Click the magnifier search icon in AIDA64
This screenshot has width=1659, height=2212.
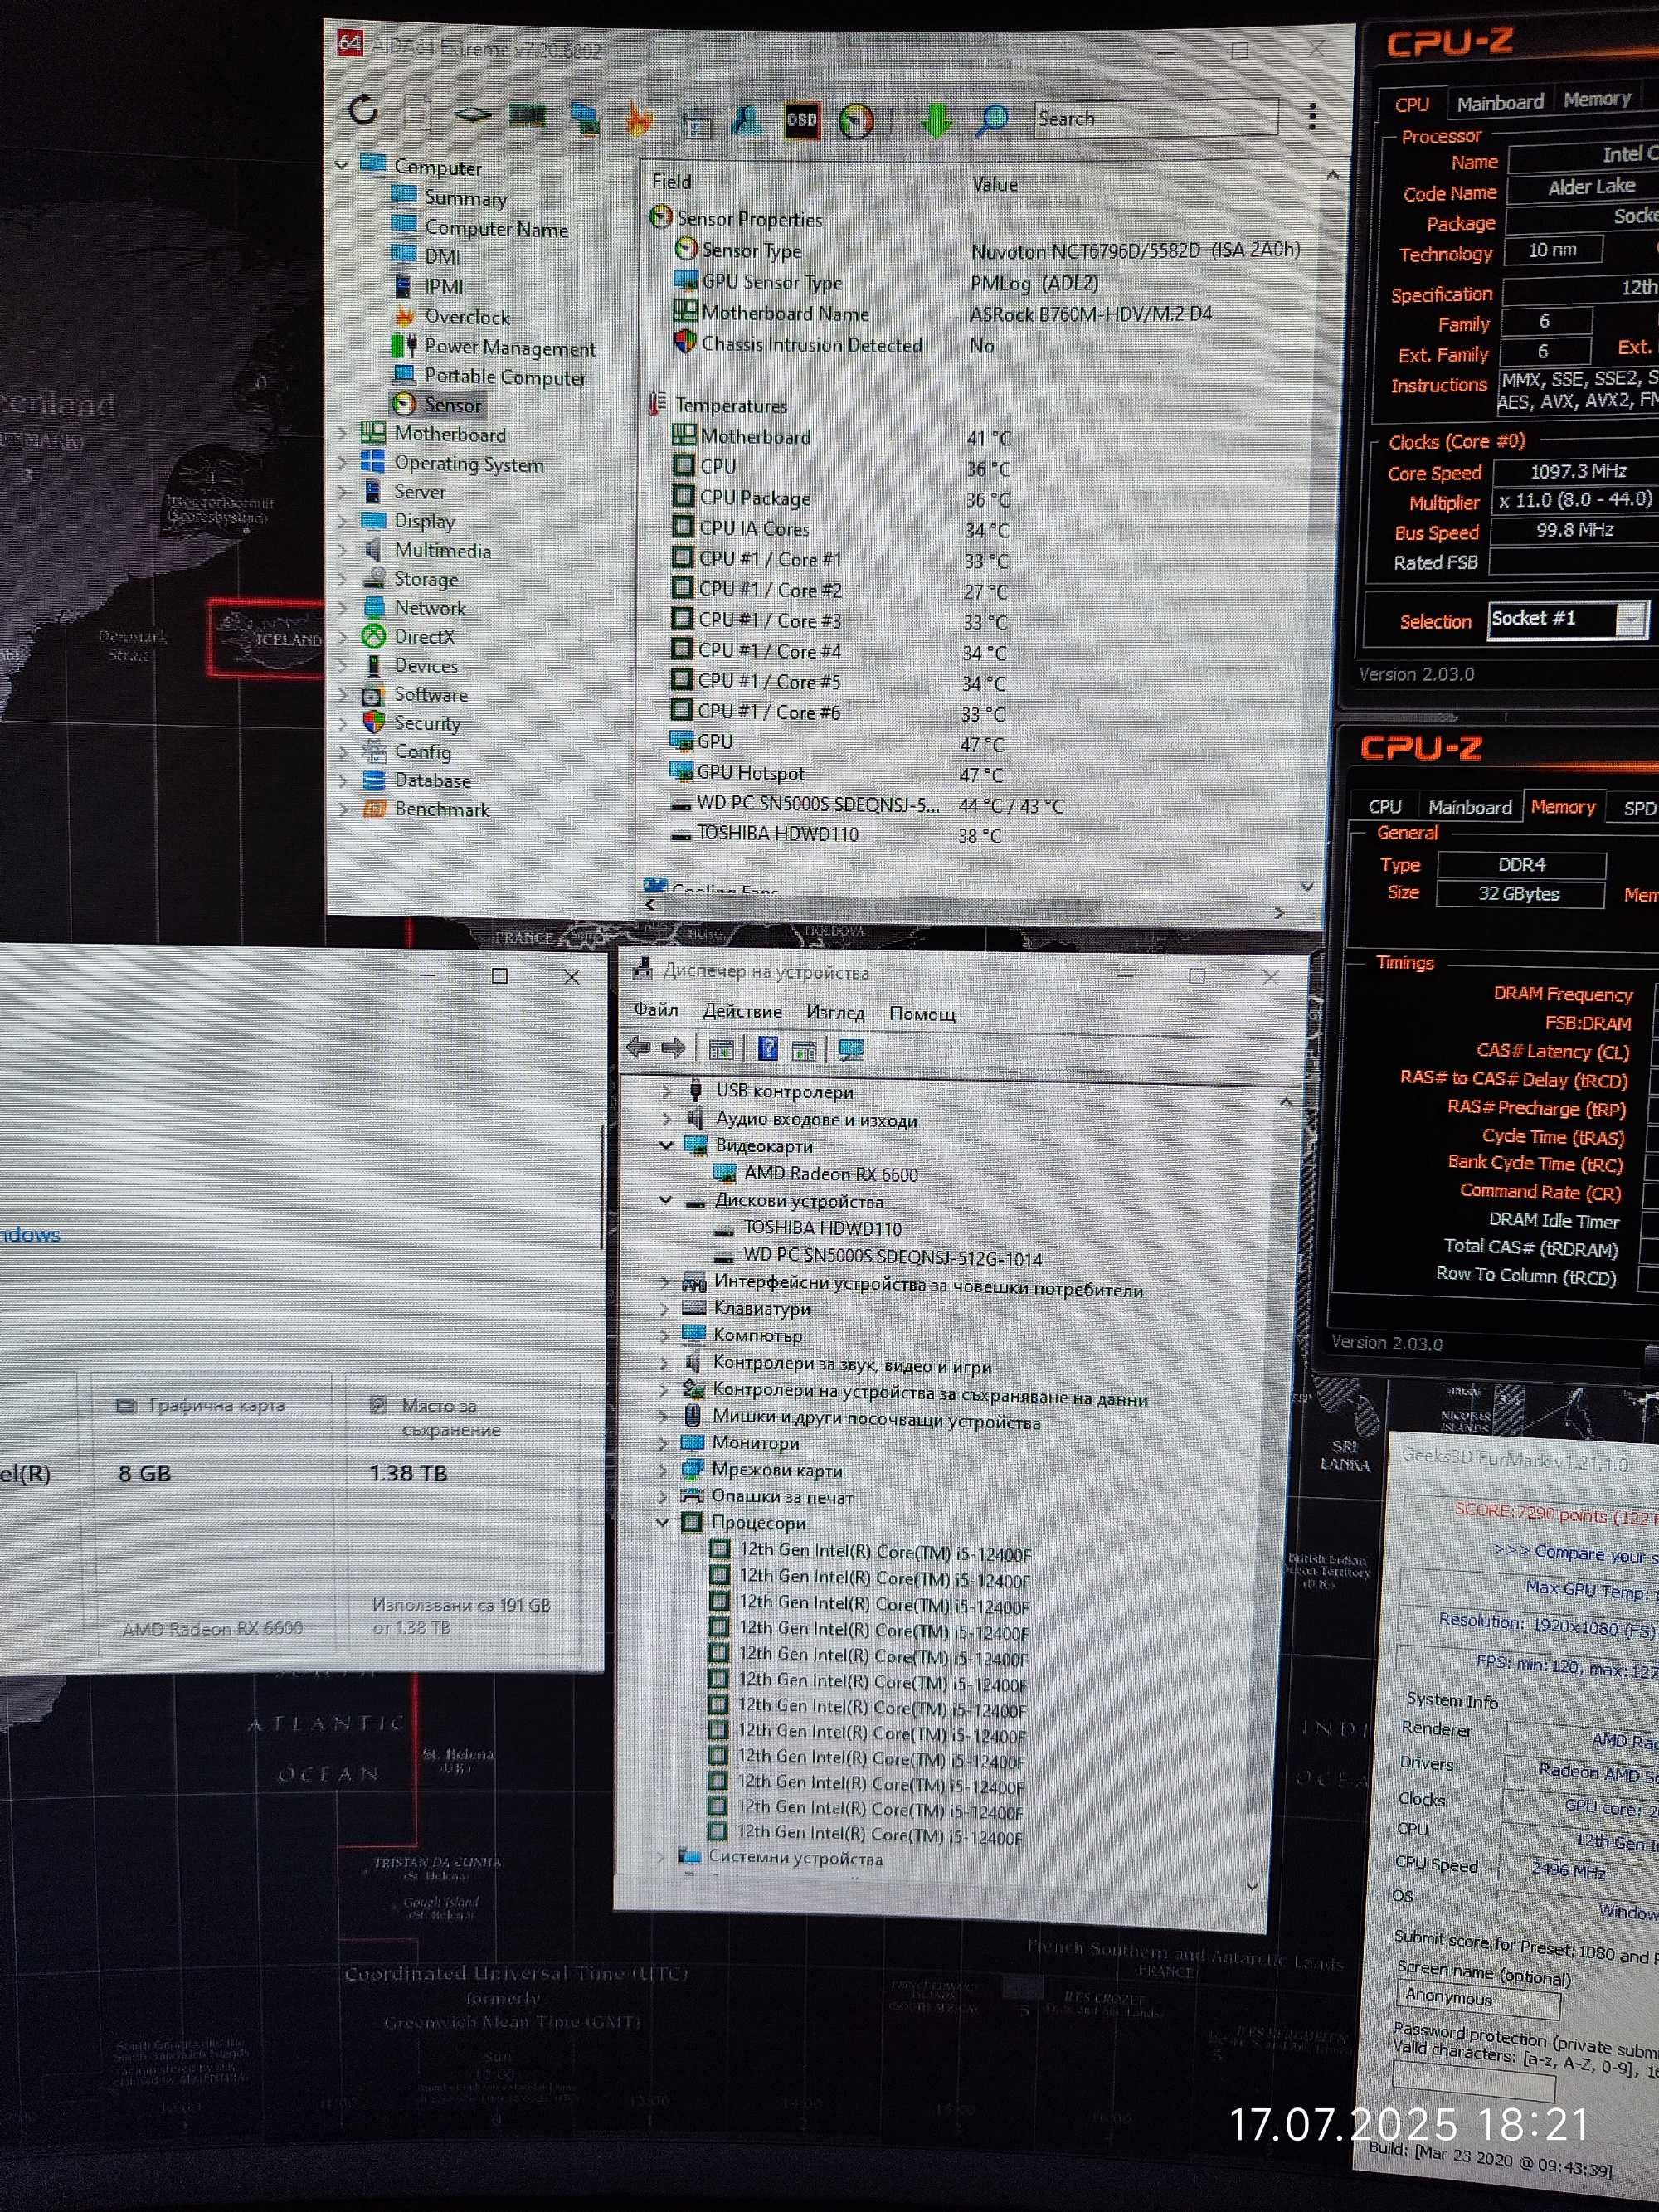[x=992, y=120]
